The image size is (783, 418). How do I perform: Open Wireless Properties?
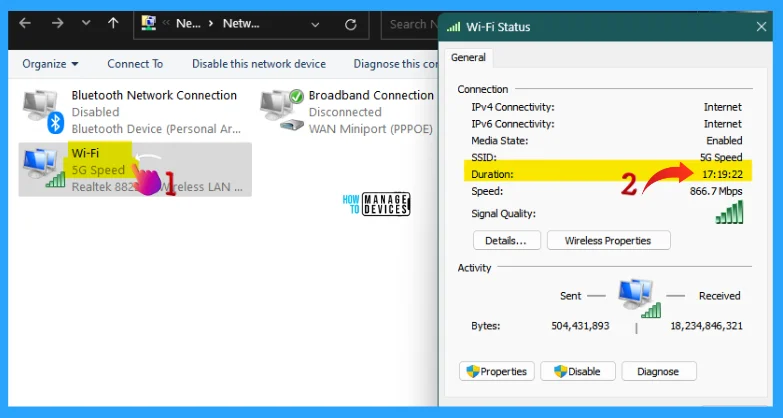pyautogui.click(x=607, y=240)
